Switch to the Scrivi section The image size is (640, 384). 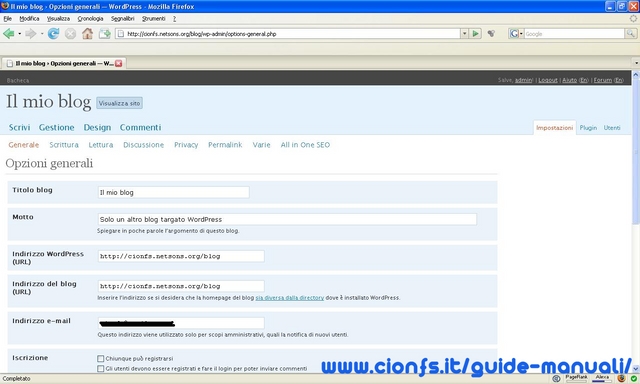[20, 127]
